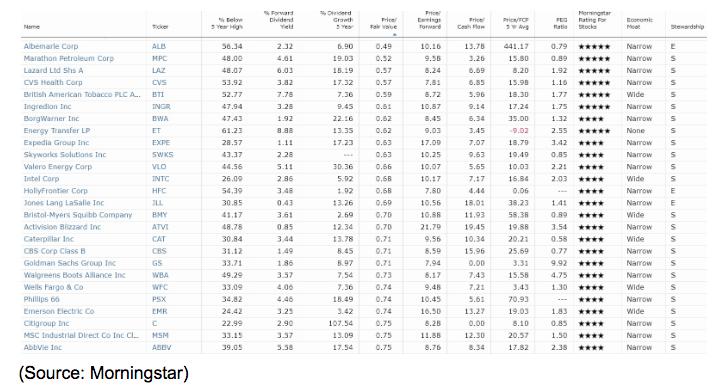714x392 pixels.
Task: Click the Price/Fair Value sort arrow
Action: click(x=394, y=35)
